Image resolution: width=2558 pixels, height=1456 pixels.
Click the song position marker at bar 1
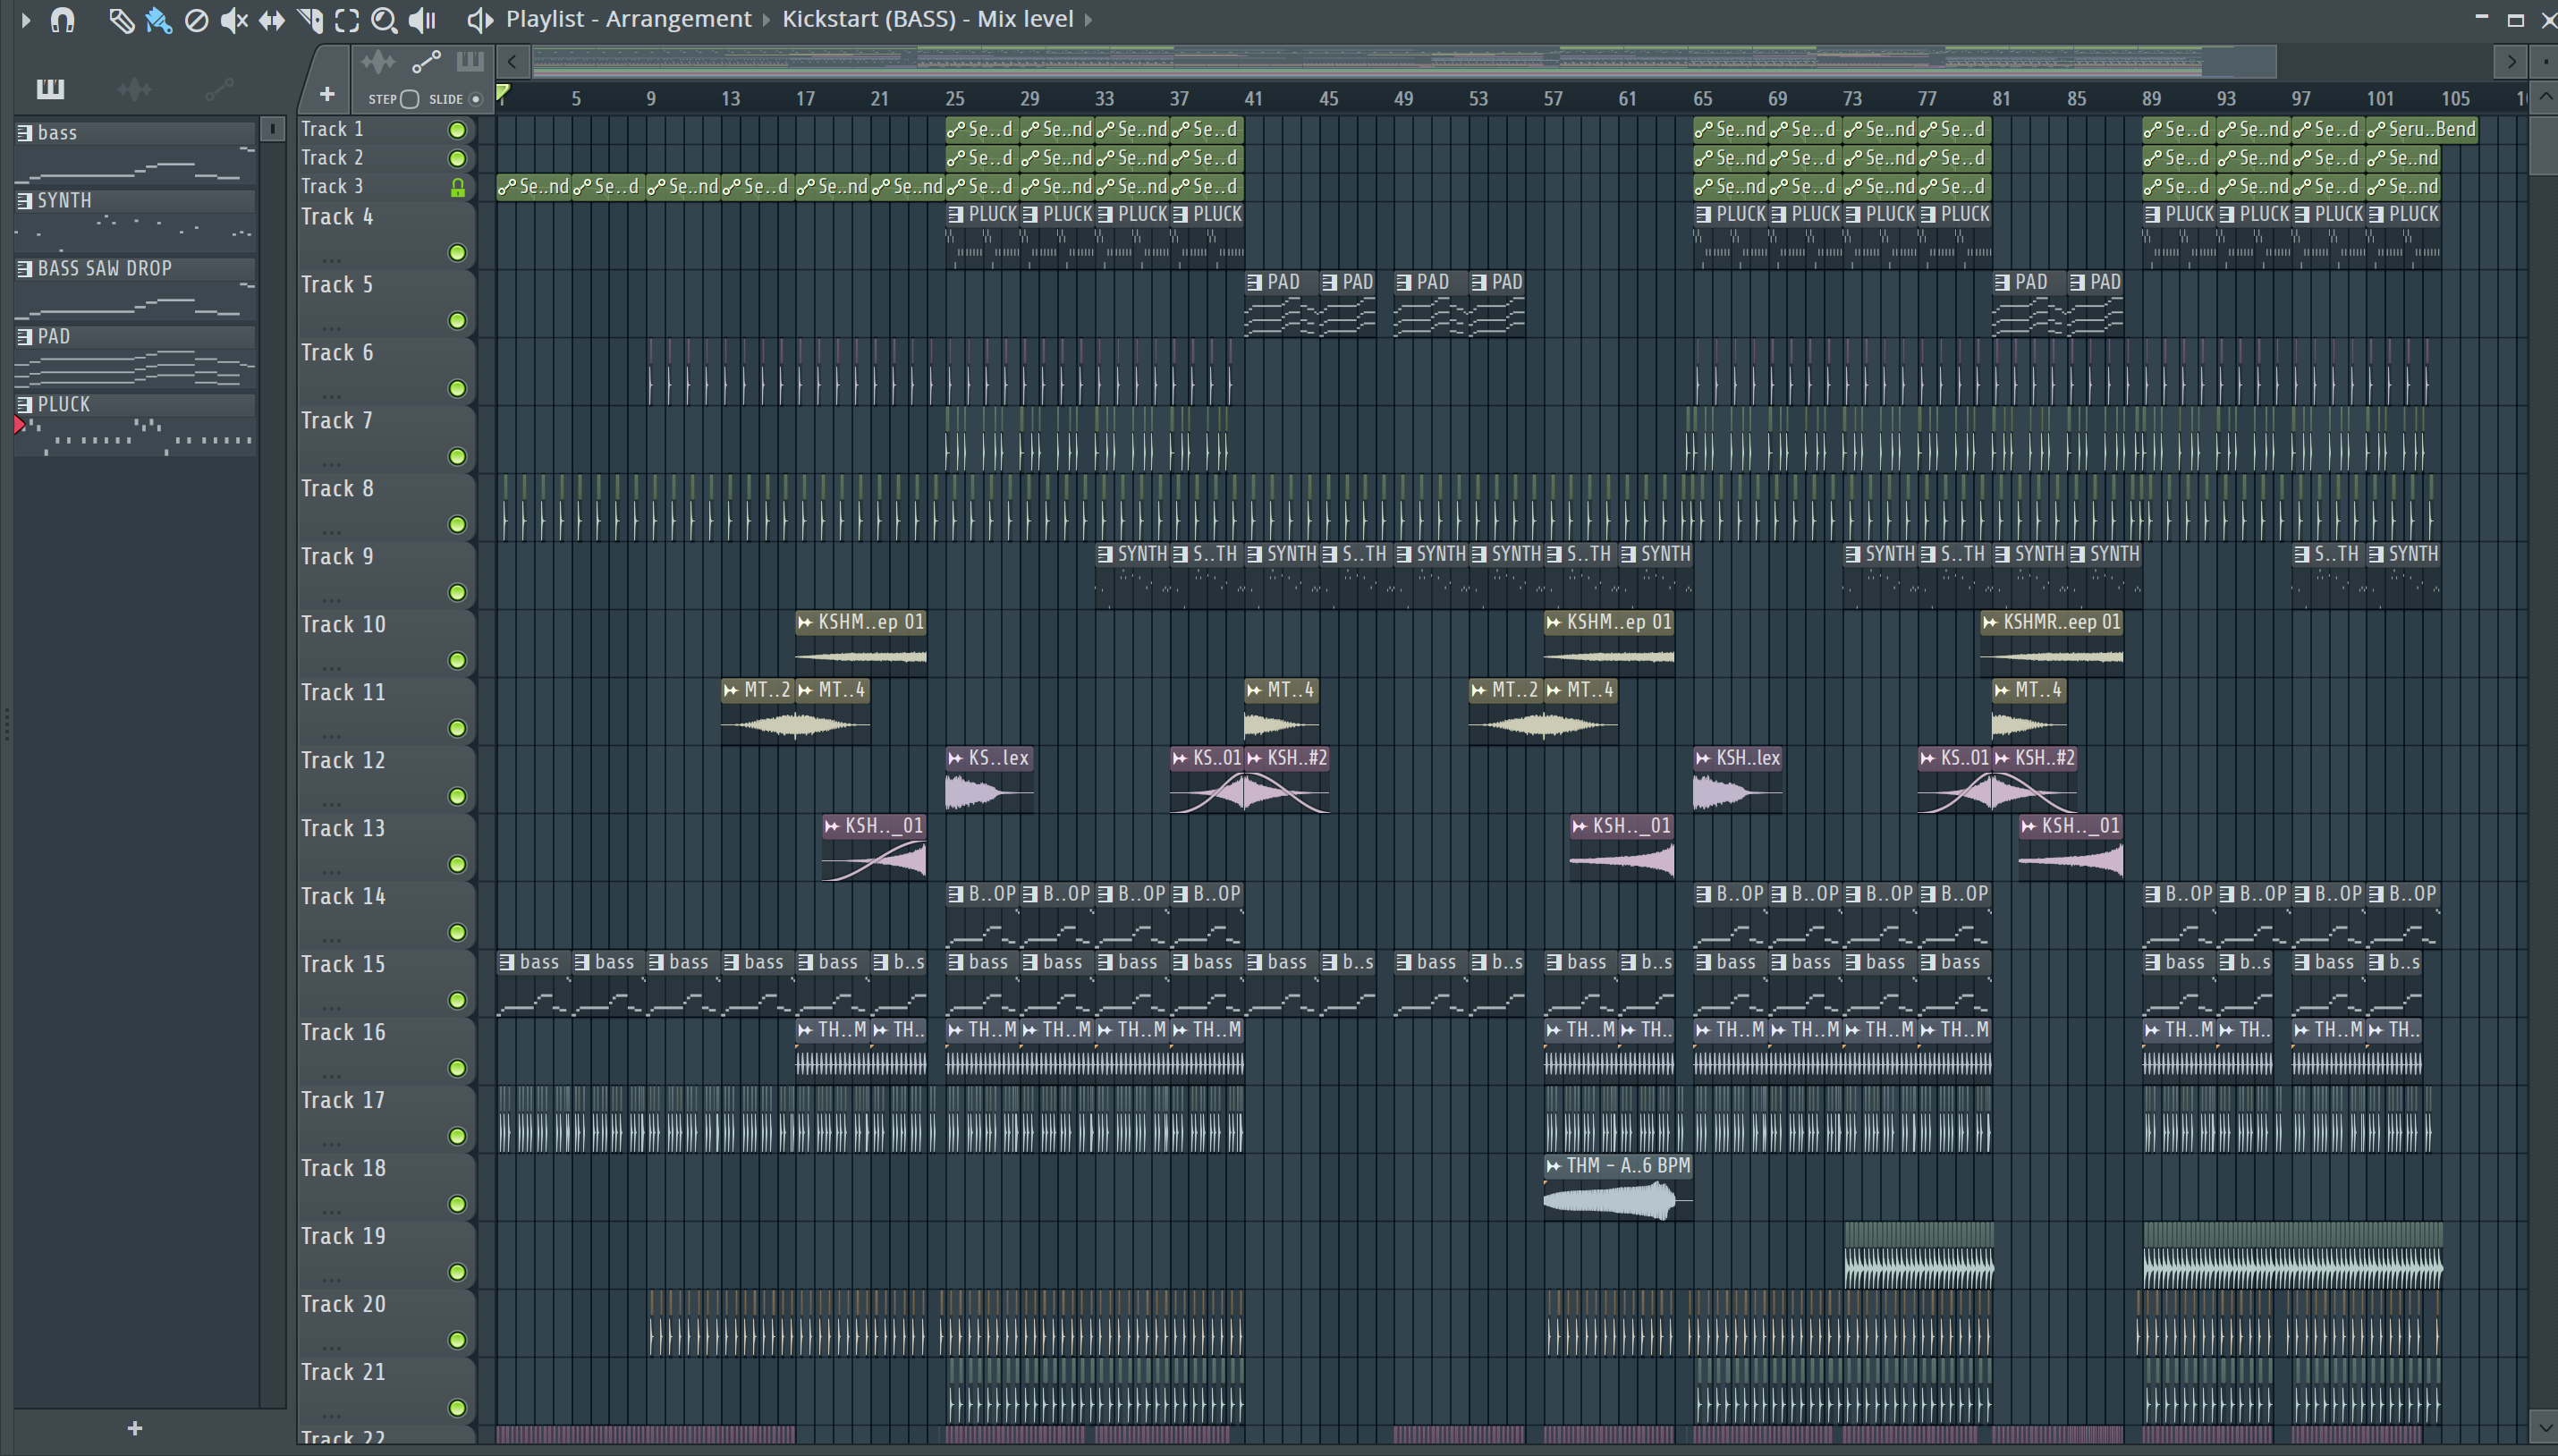tap(503, 94)
